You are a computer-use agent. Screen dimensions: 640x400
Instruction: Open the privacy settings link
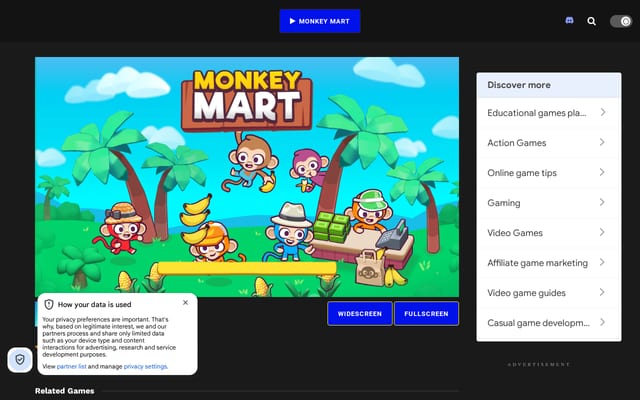(145, 367)
